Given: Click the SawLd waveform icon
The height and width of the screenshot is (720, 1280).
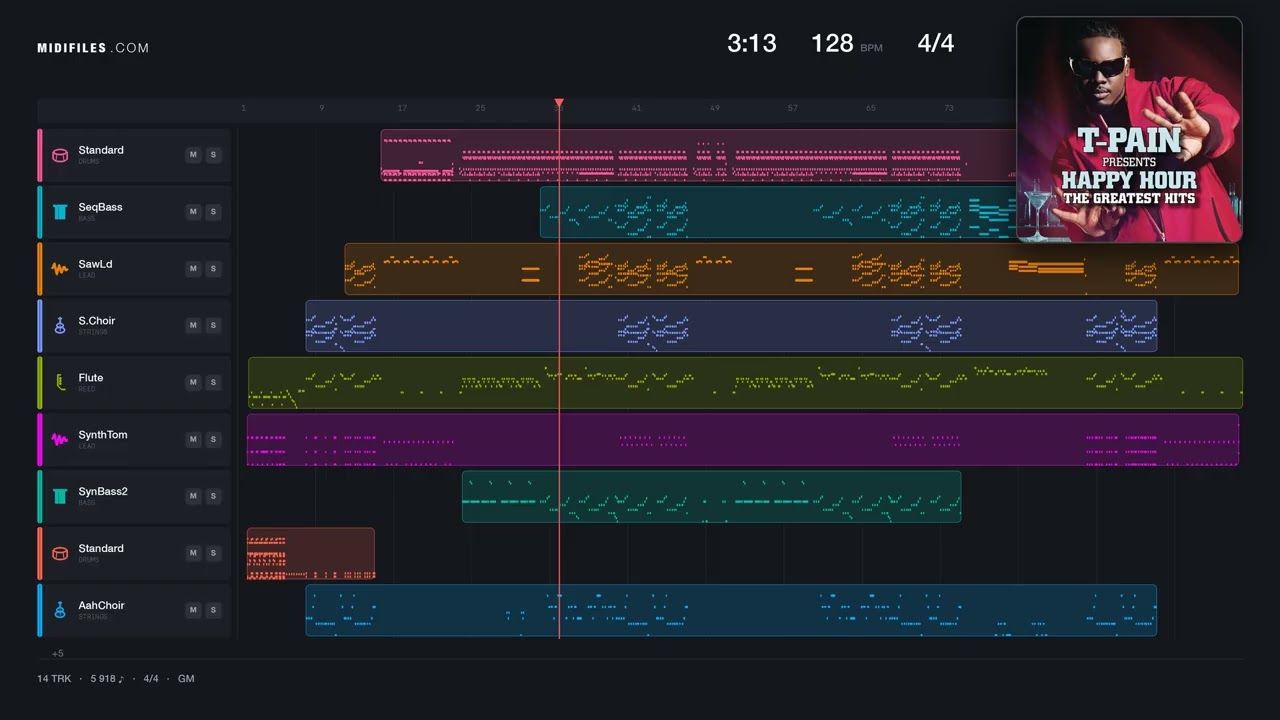Looking at the screenshot, I should click(x=60, y=269).
